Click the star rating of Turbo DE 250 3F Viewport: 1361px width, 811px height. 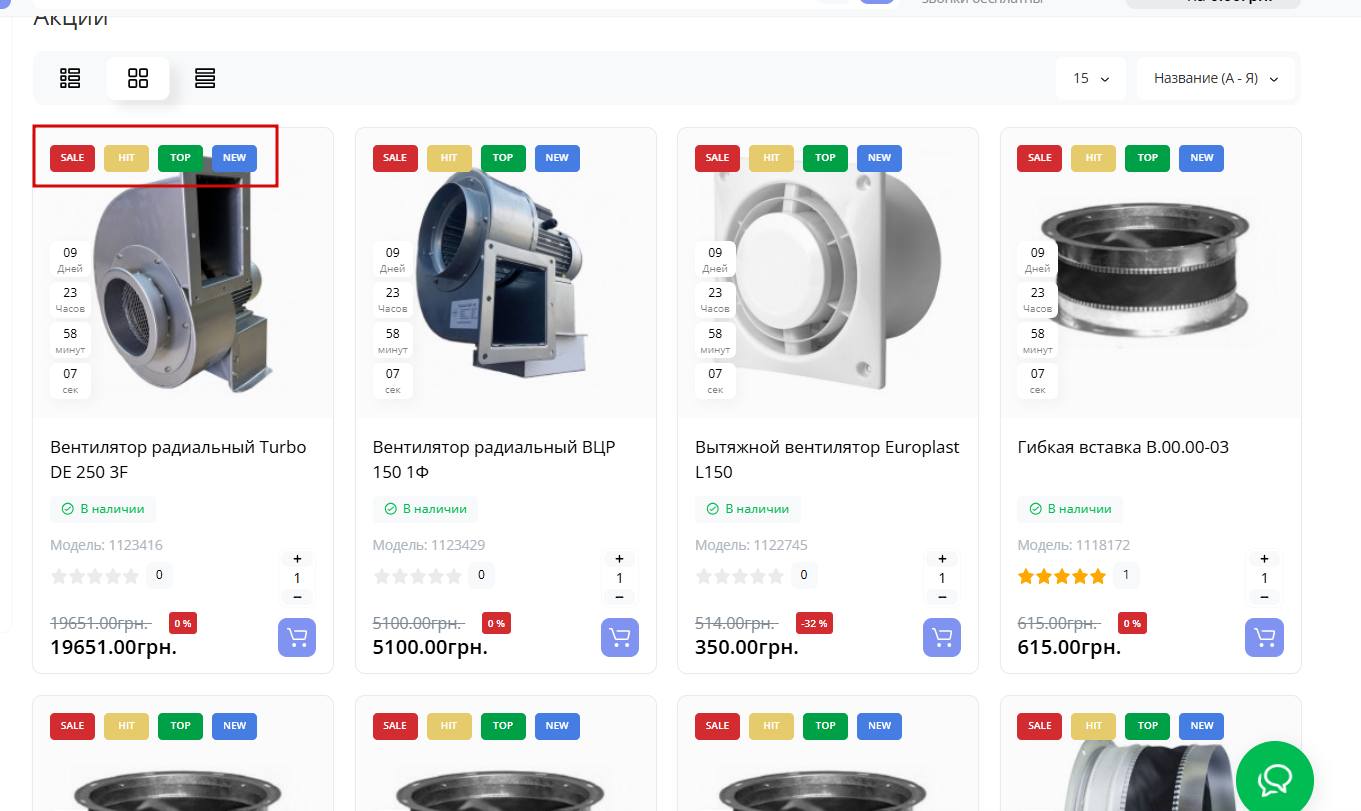tap(95, 576)
